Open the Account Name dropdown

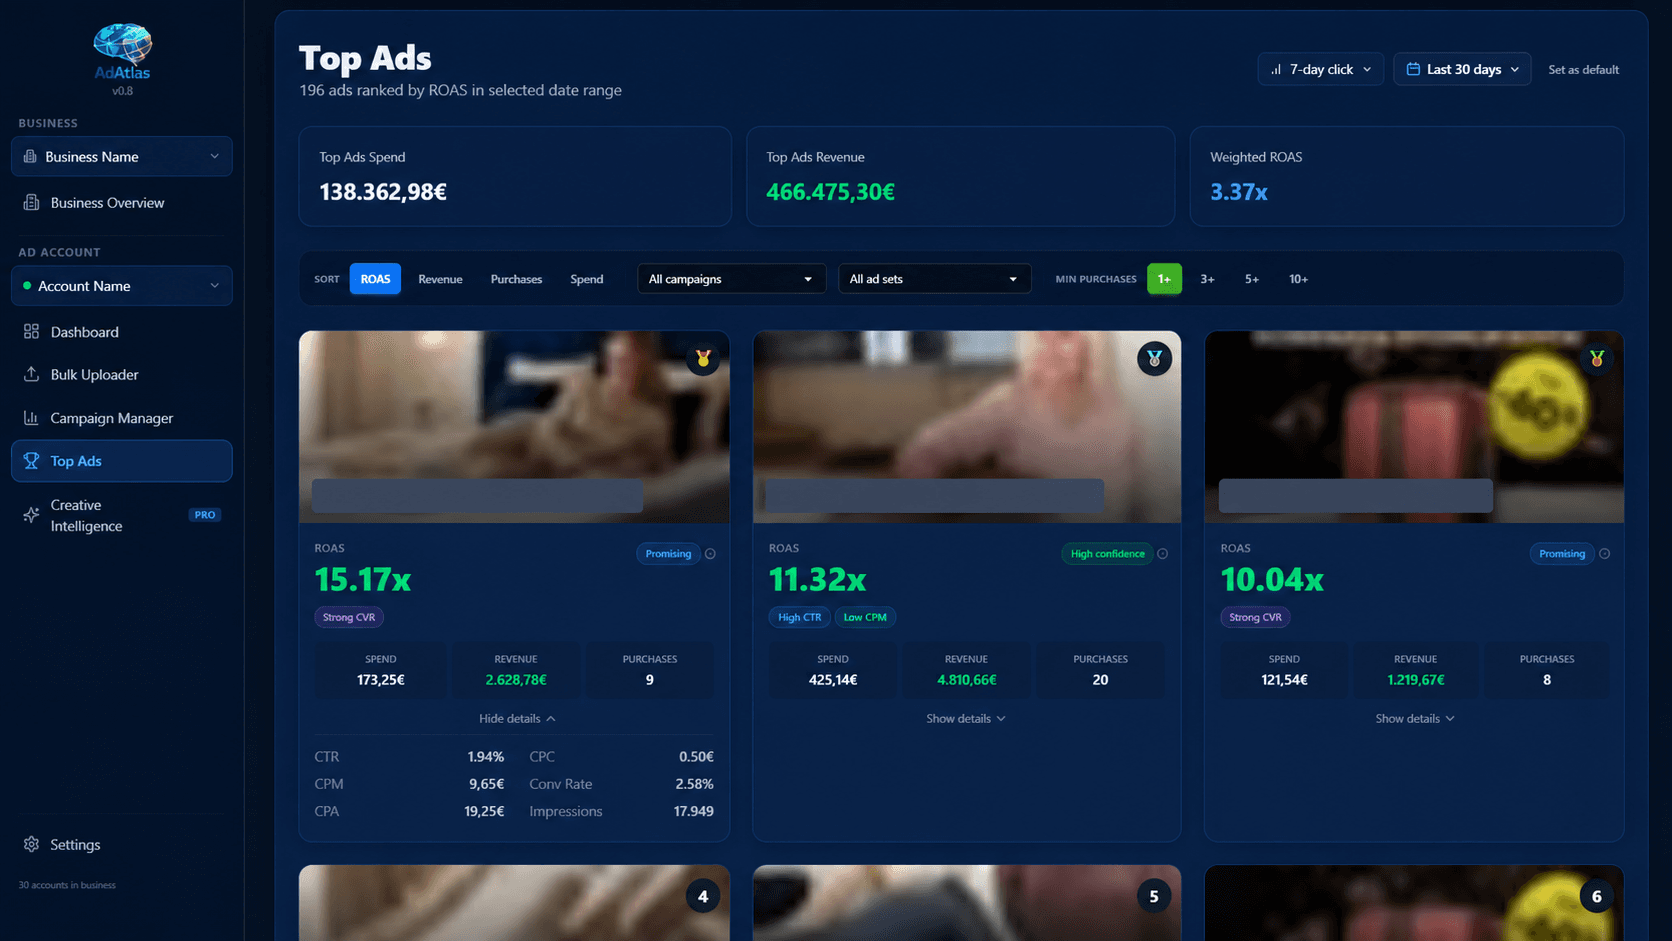tap(122, 286)
